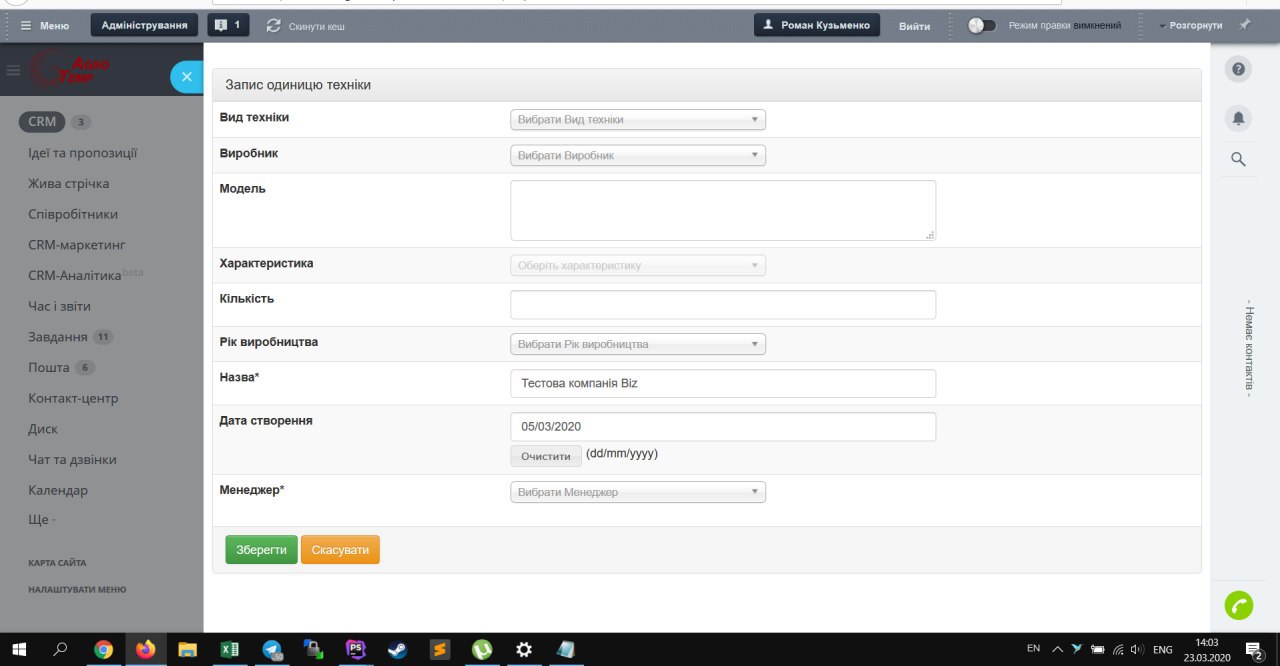
Task: Open Пошта menu item
Action: tap(49, 367)
